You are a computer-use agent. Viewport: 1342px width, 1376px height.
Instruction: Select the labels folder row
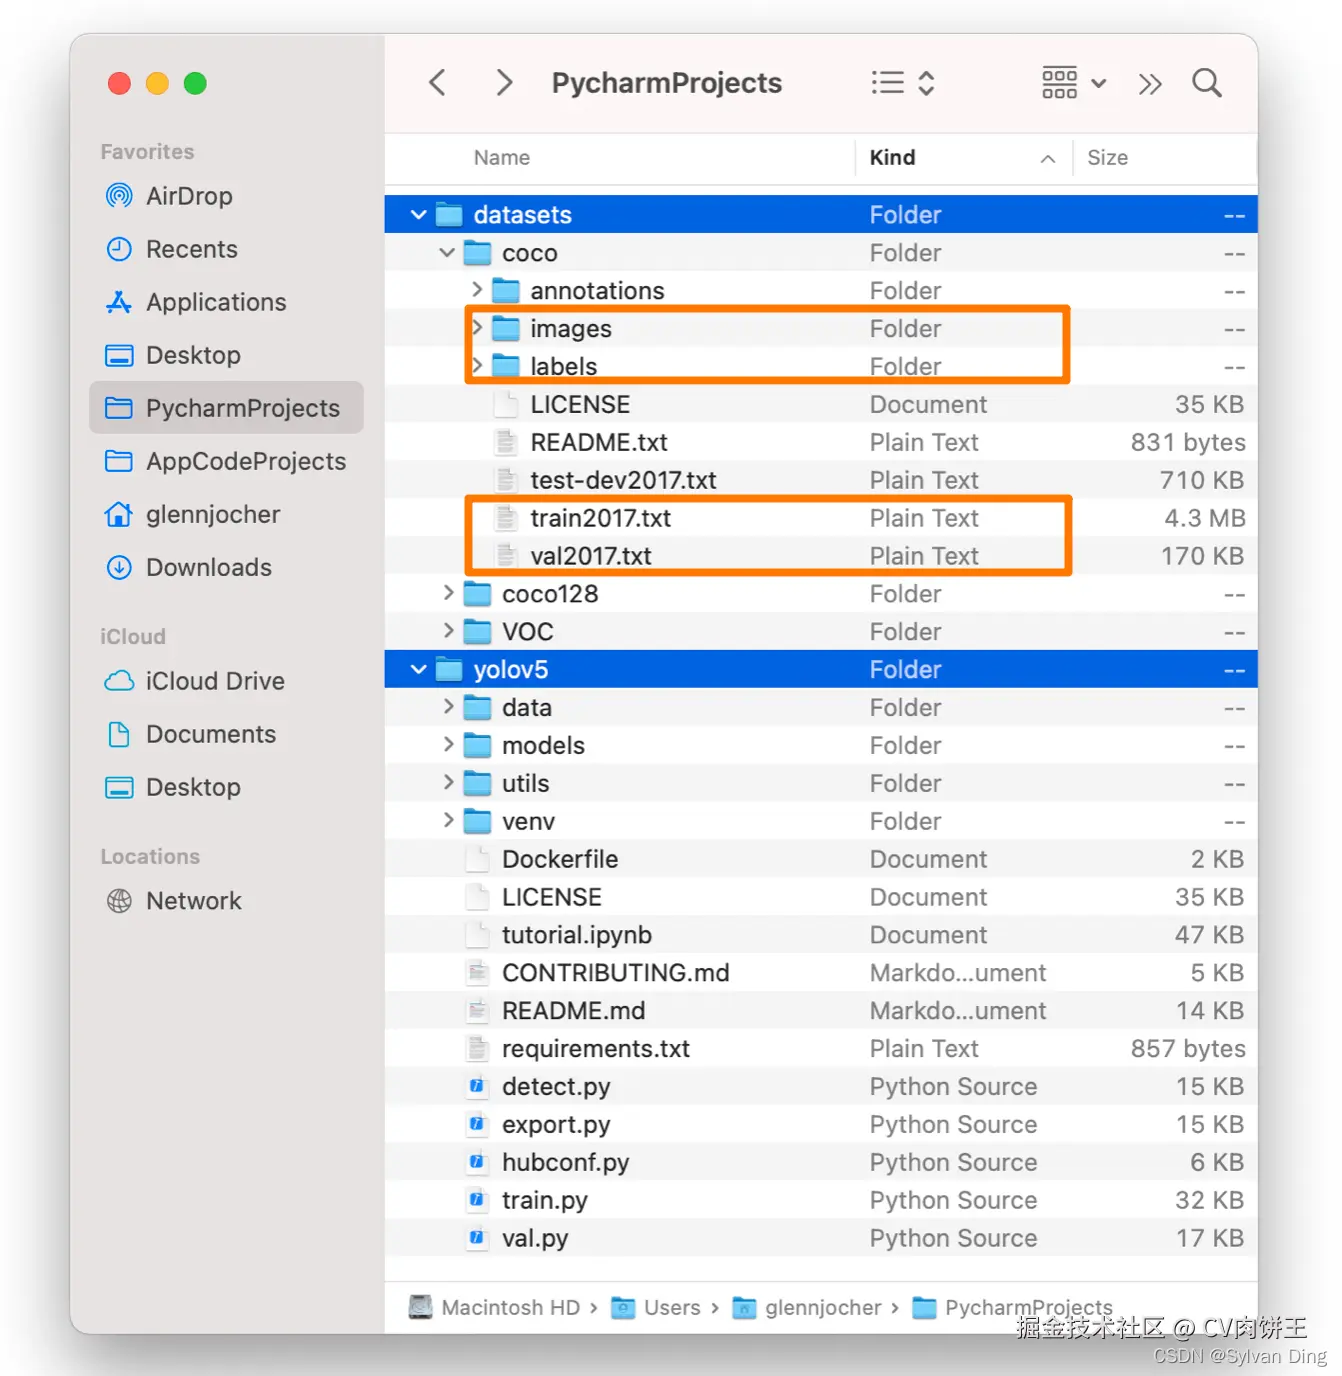point(821,367)
